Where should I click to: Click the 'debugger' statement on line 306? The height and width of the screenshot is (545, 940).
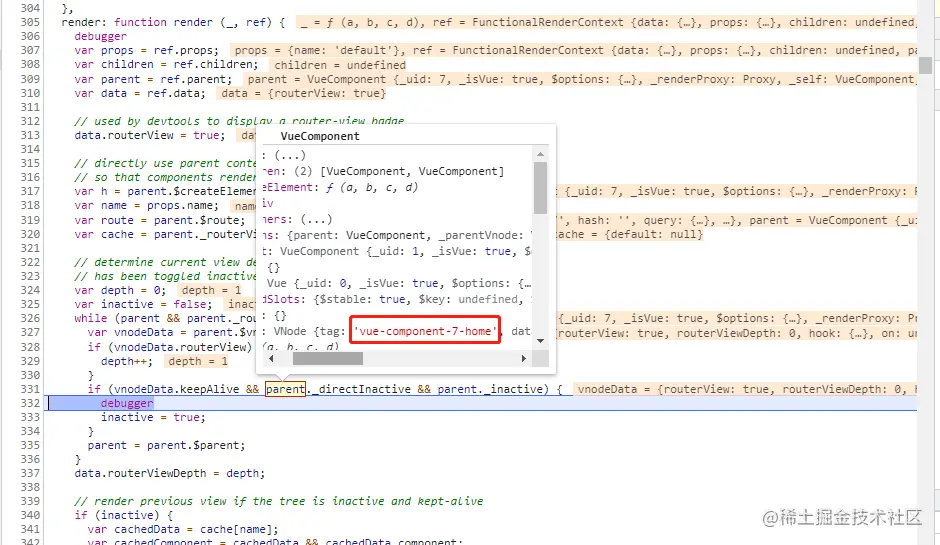101,36
